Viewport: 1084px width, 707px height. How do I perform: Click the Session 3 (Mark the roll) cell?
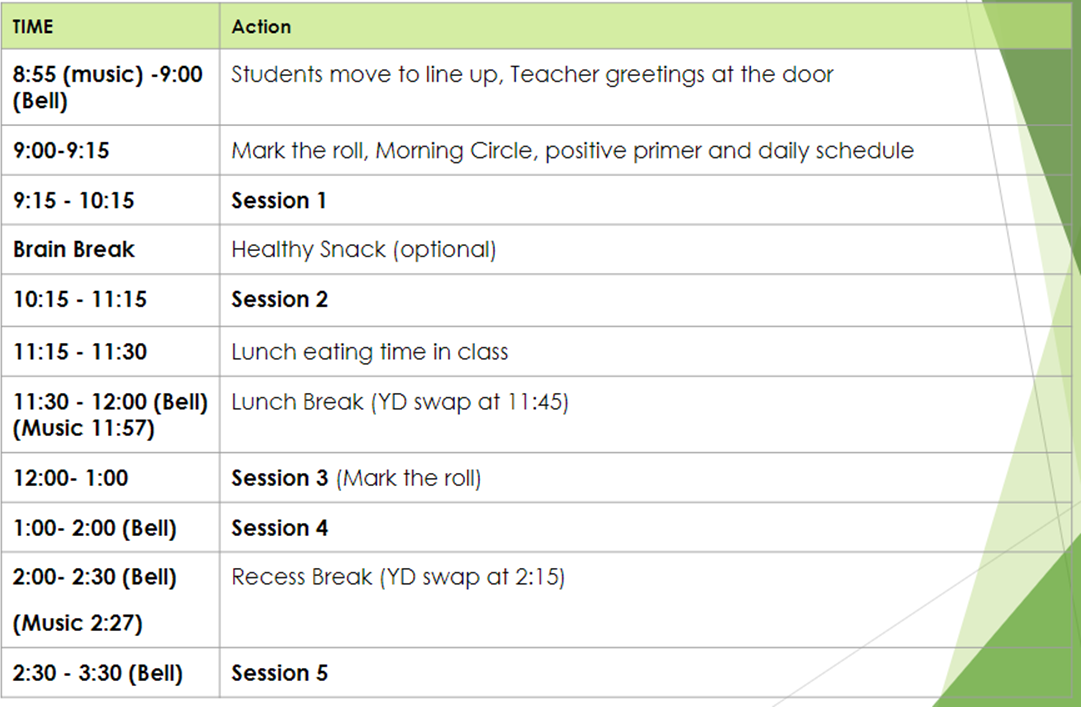356,478
